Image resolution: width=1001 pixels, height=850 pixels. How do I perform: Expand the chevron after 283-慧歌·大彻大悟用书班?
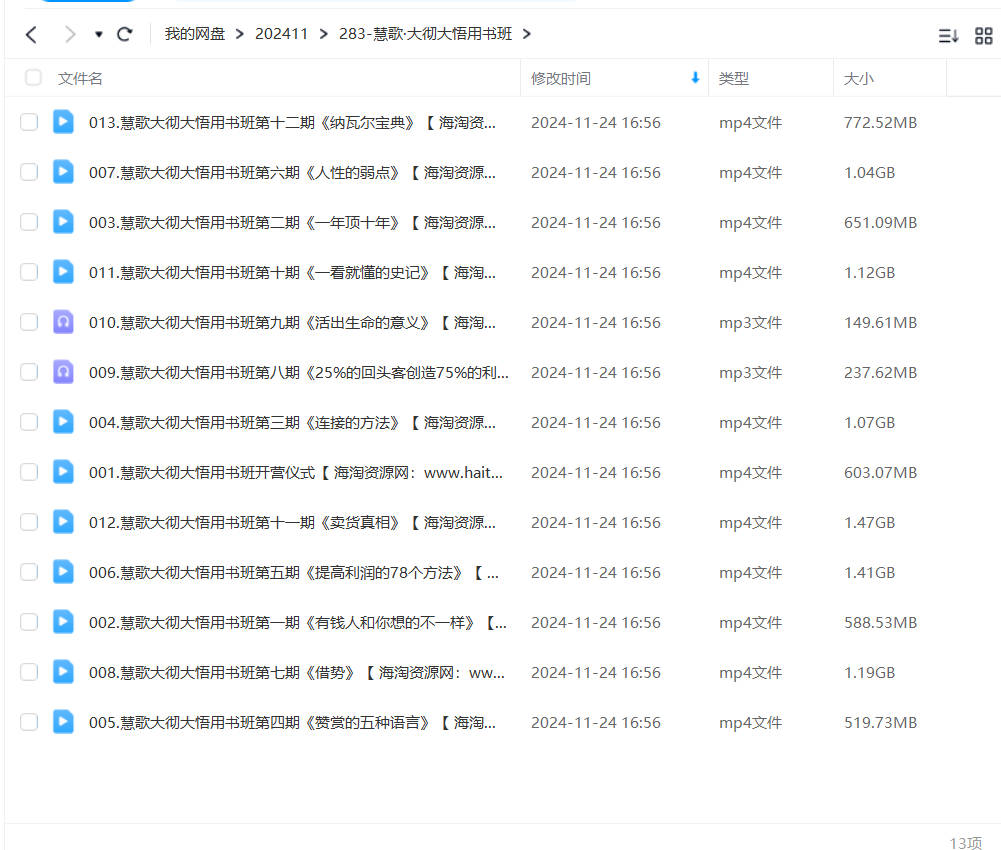[x=527, y=34]
